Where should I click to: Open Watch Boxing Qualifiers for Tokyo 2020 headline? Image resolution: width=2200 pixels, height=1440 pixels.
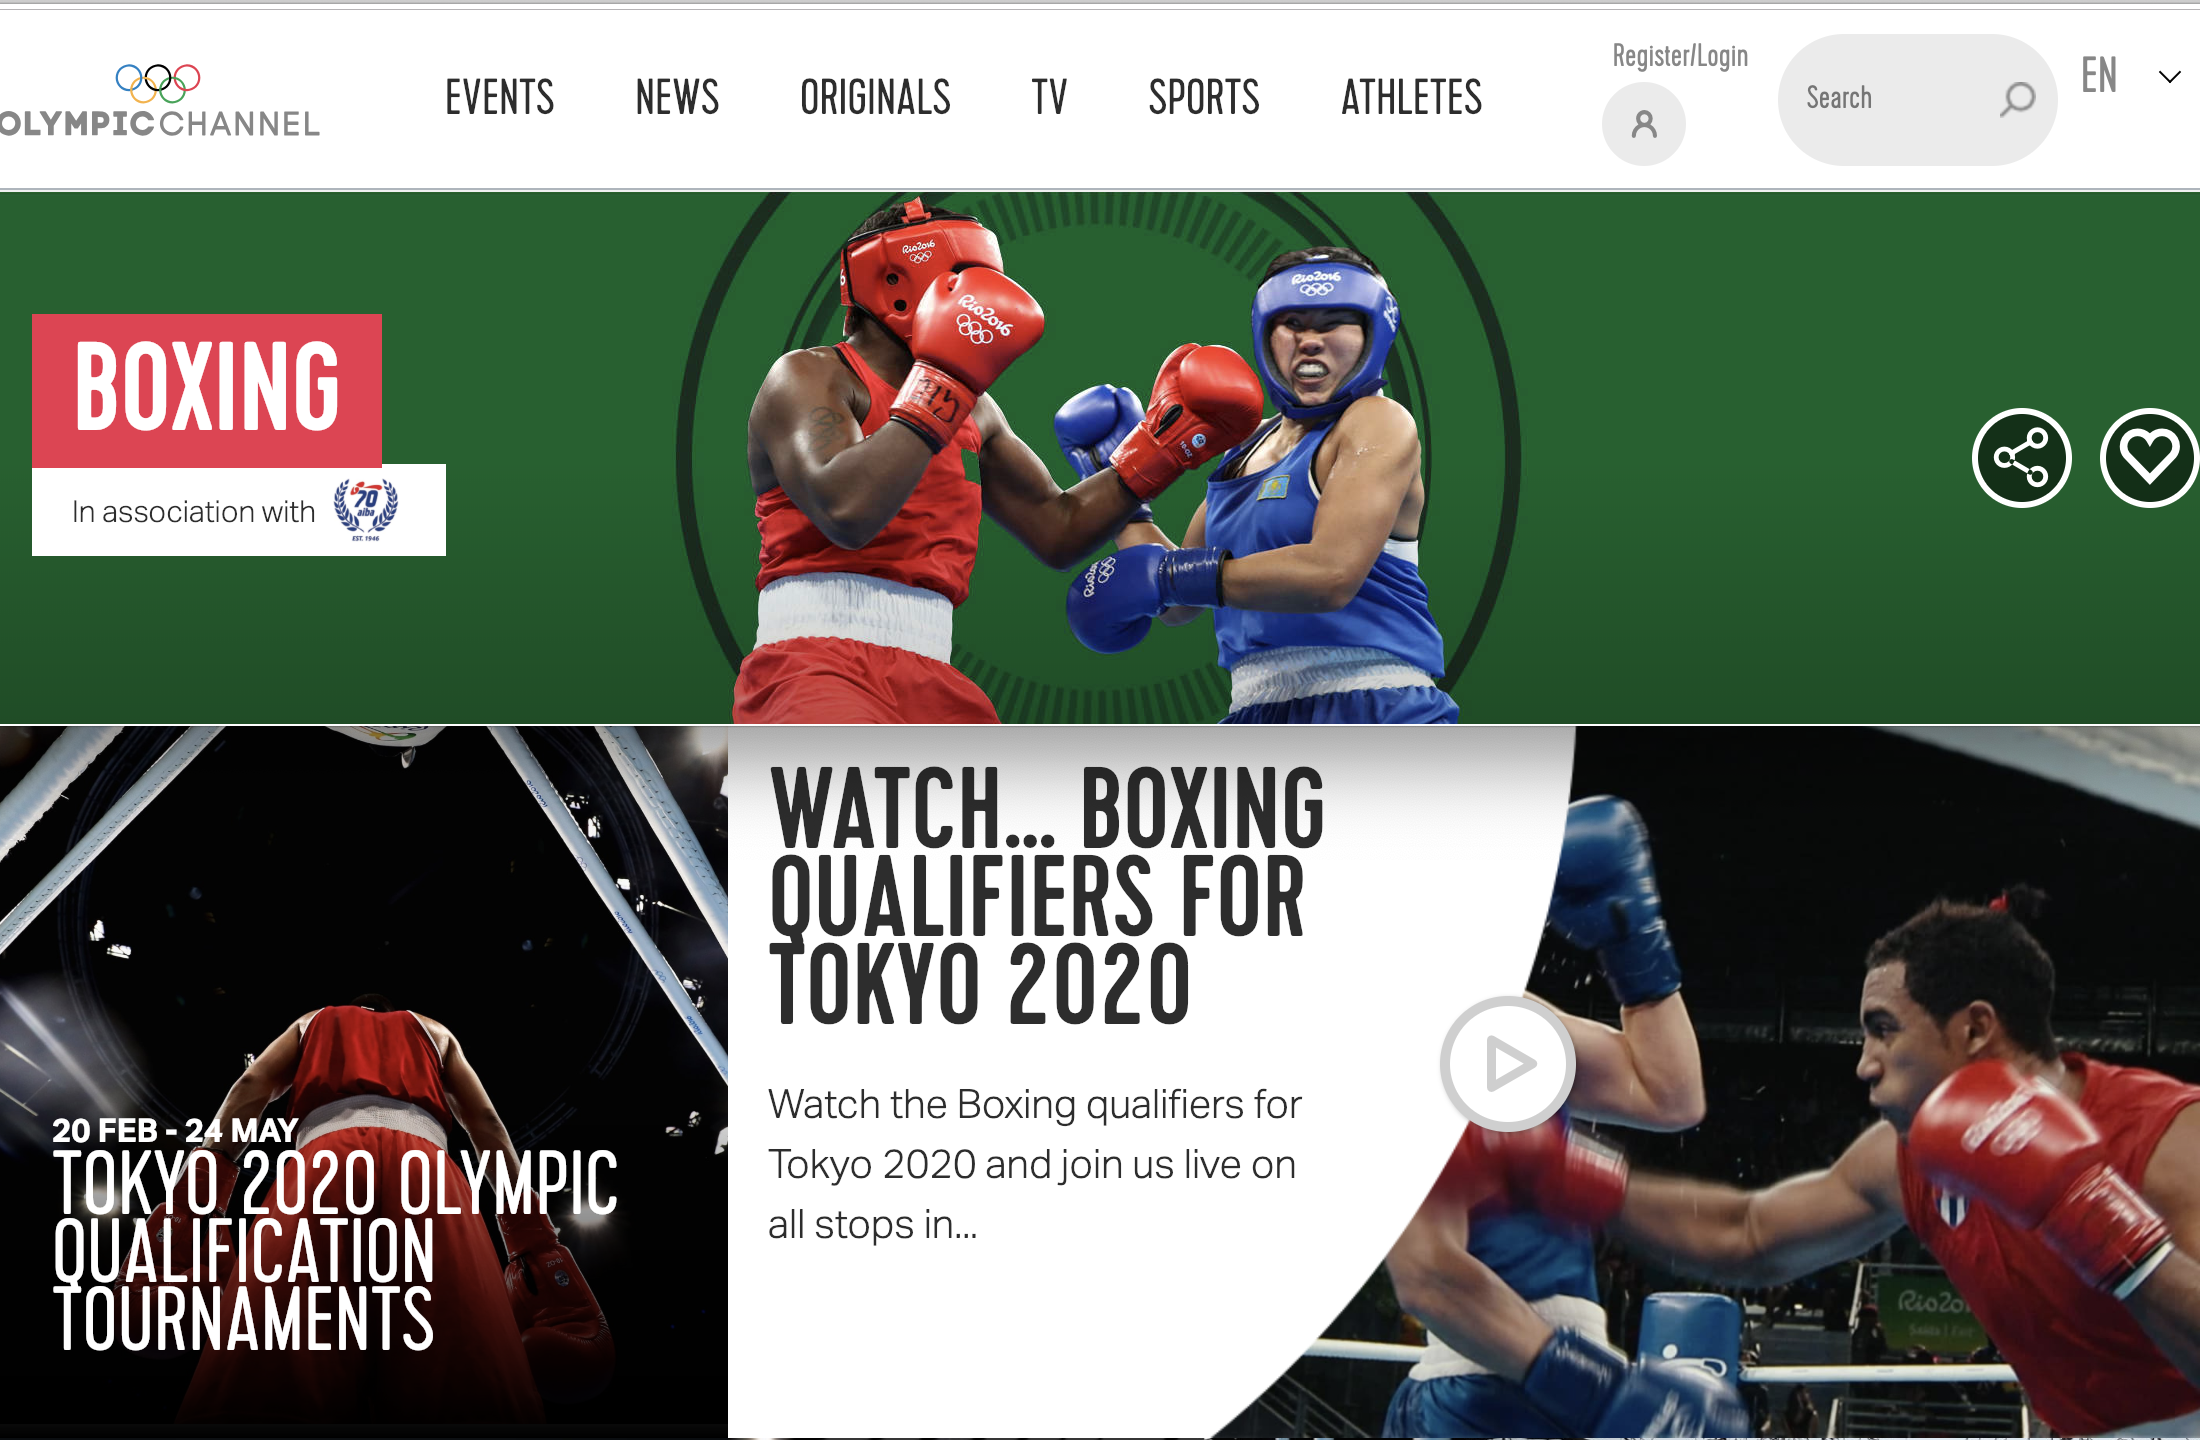[1047, 896]
